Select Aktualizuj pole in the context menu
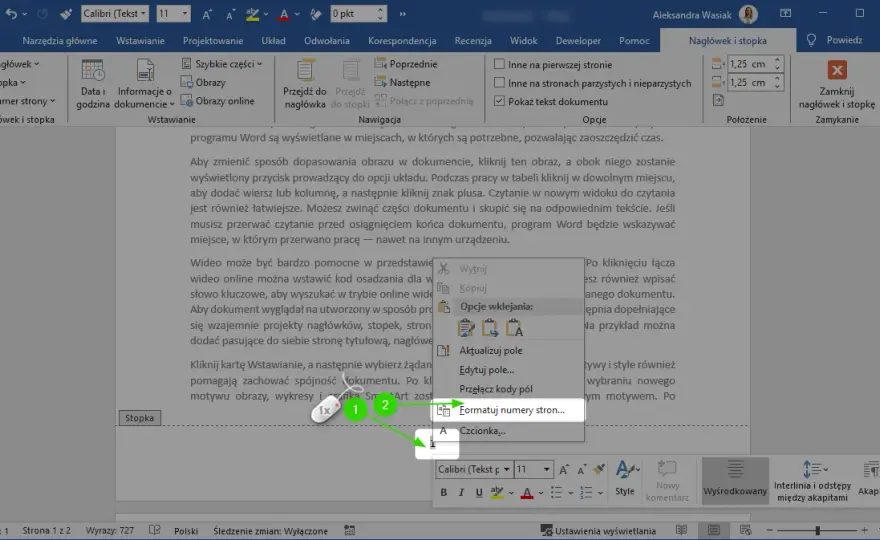Image resolution: width=880 pixels, height=540 pixels. [491, 350]
